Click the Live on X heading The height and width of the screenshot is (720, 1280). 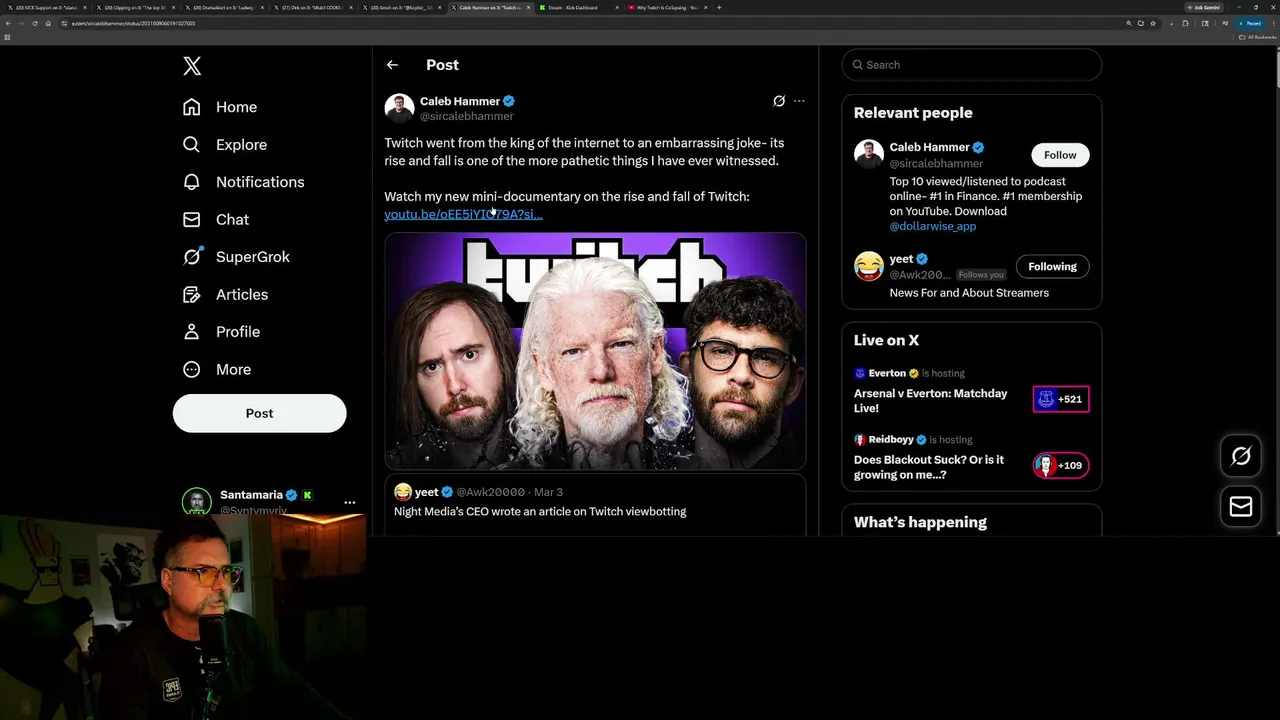click(x=886, y=340)
